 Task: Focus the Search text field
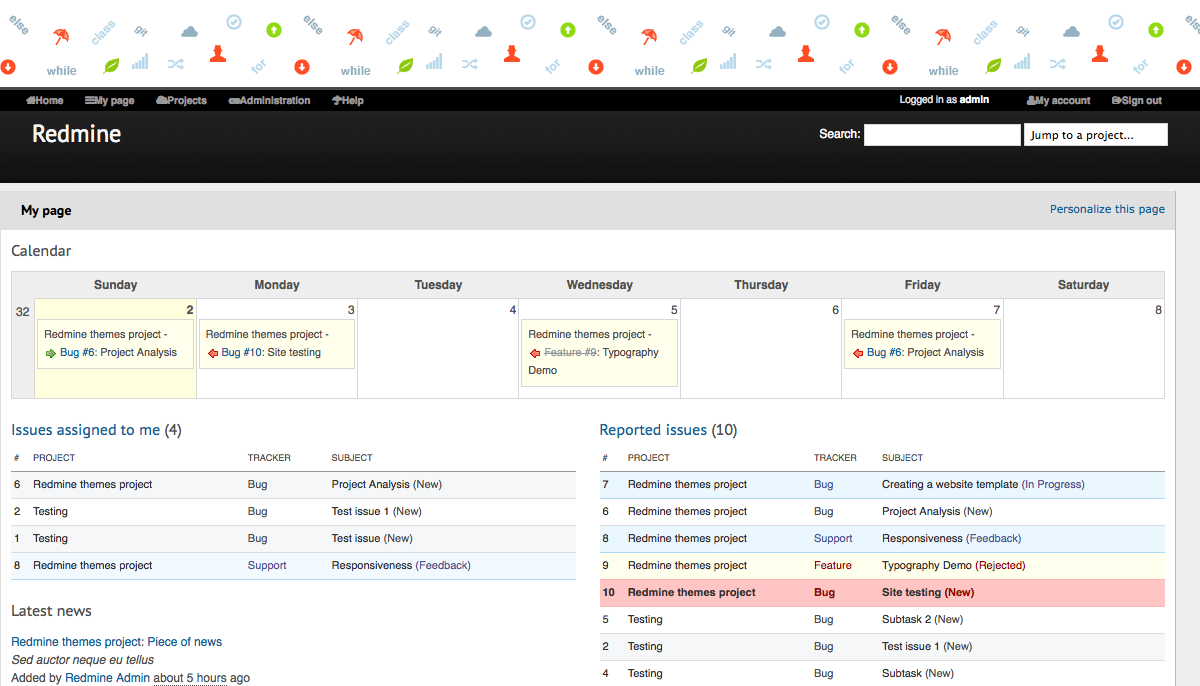tap(942, 135)
